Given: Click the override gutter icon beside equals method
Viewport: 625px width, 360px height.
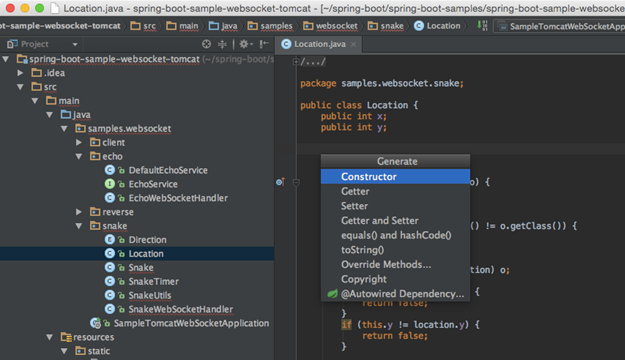Looking at the screenshot, I should pos(280,182).
